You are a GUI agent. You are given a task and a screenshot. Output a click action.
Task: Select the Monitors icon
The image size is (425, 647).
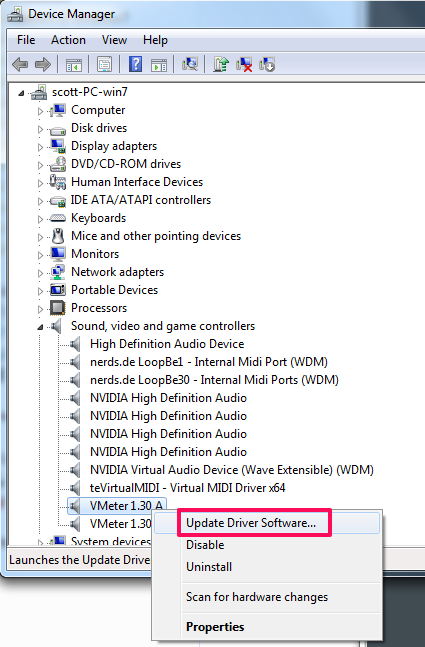57,254
